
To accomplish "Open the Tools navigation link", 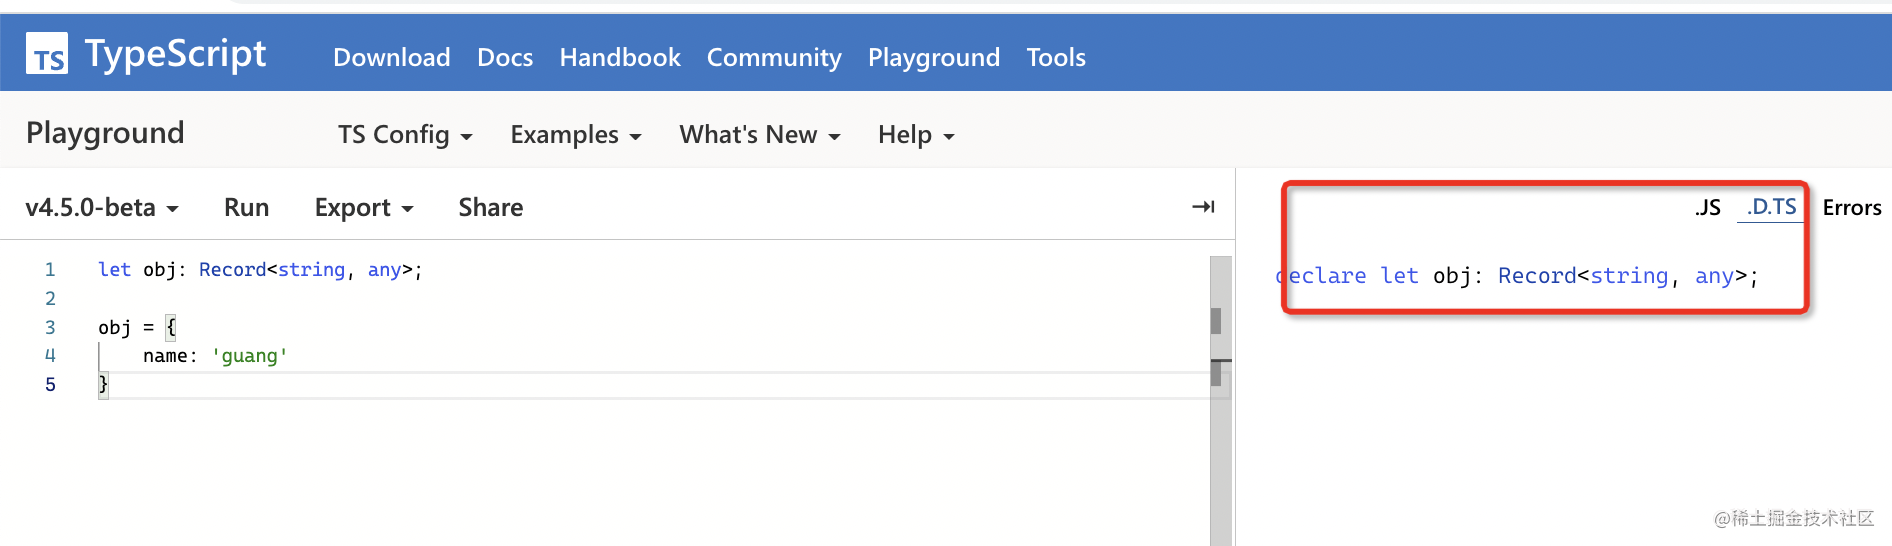I will pos(1055,58).
